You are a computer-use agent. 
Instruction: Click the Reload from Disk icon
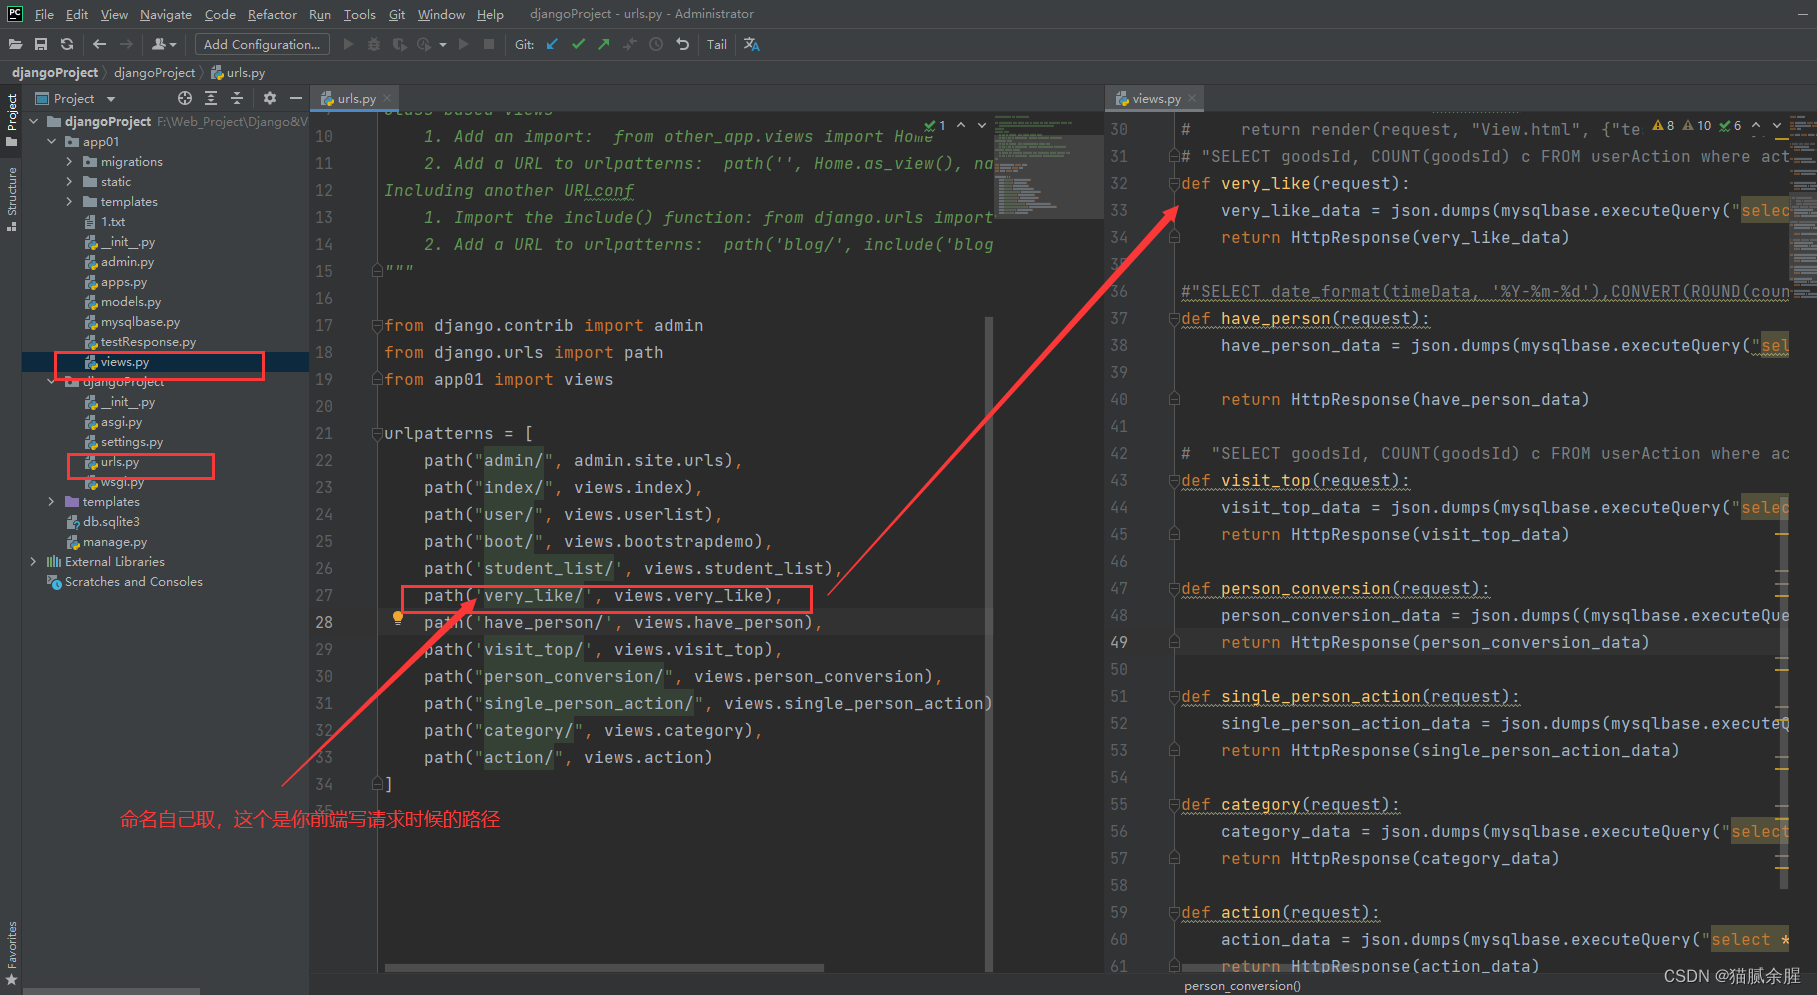point(67,44)
